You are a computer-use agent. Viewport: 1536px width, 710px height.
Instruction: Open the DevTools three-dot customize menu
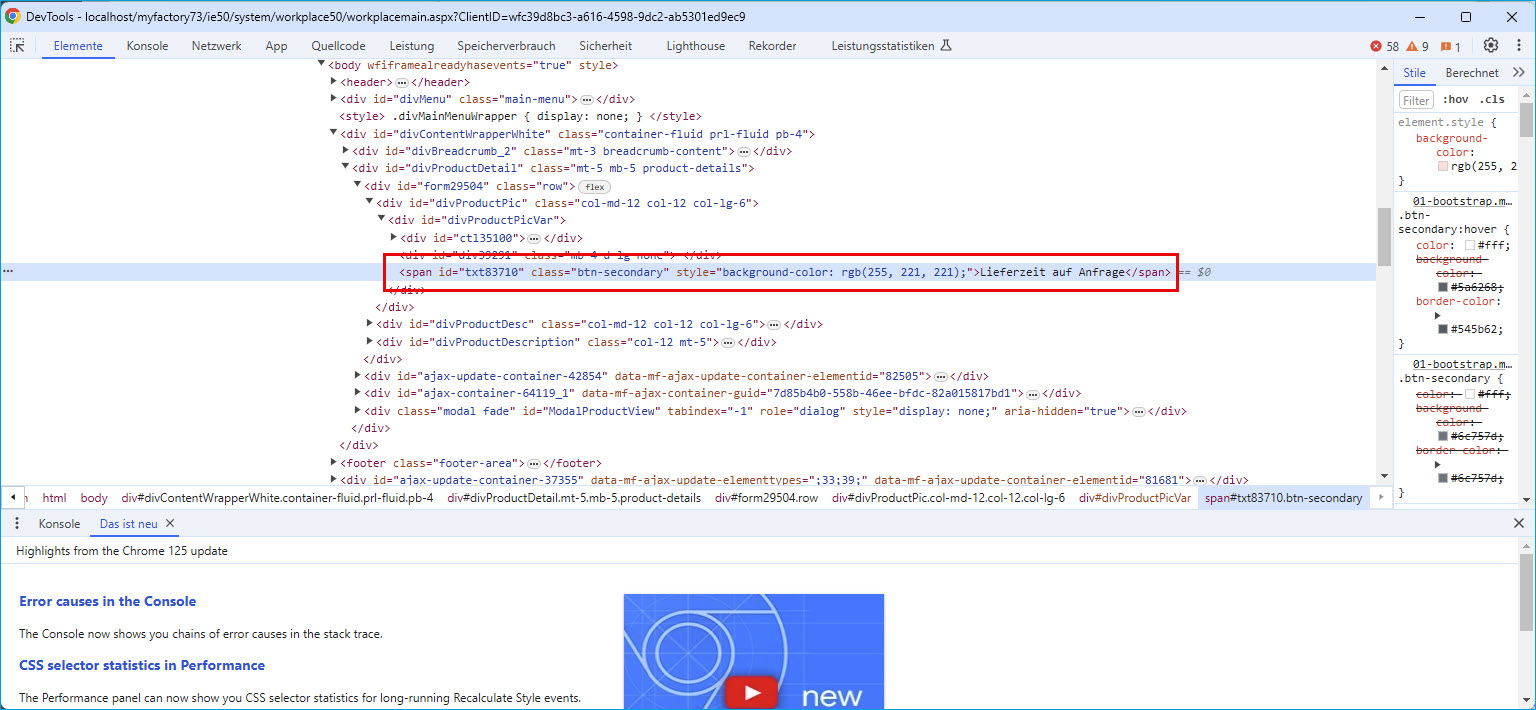click(1518, 46)
